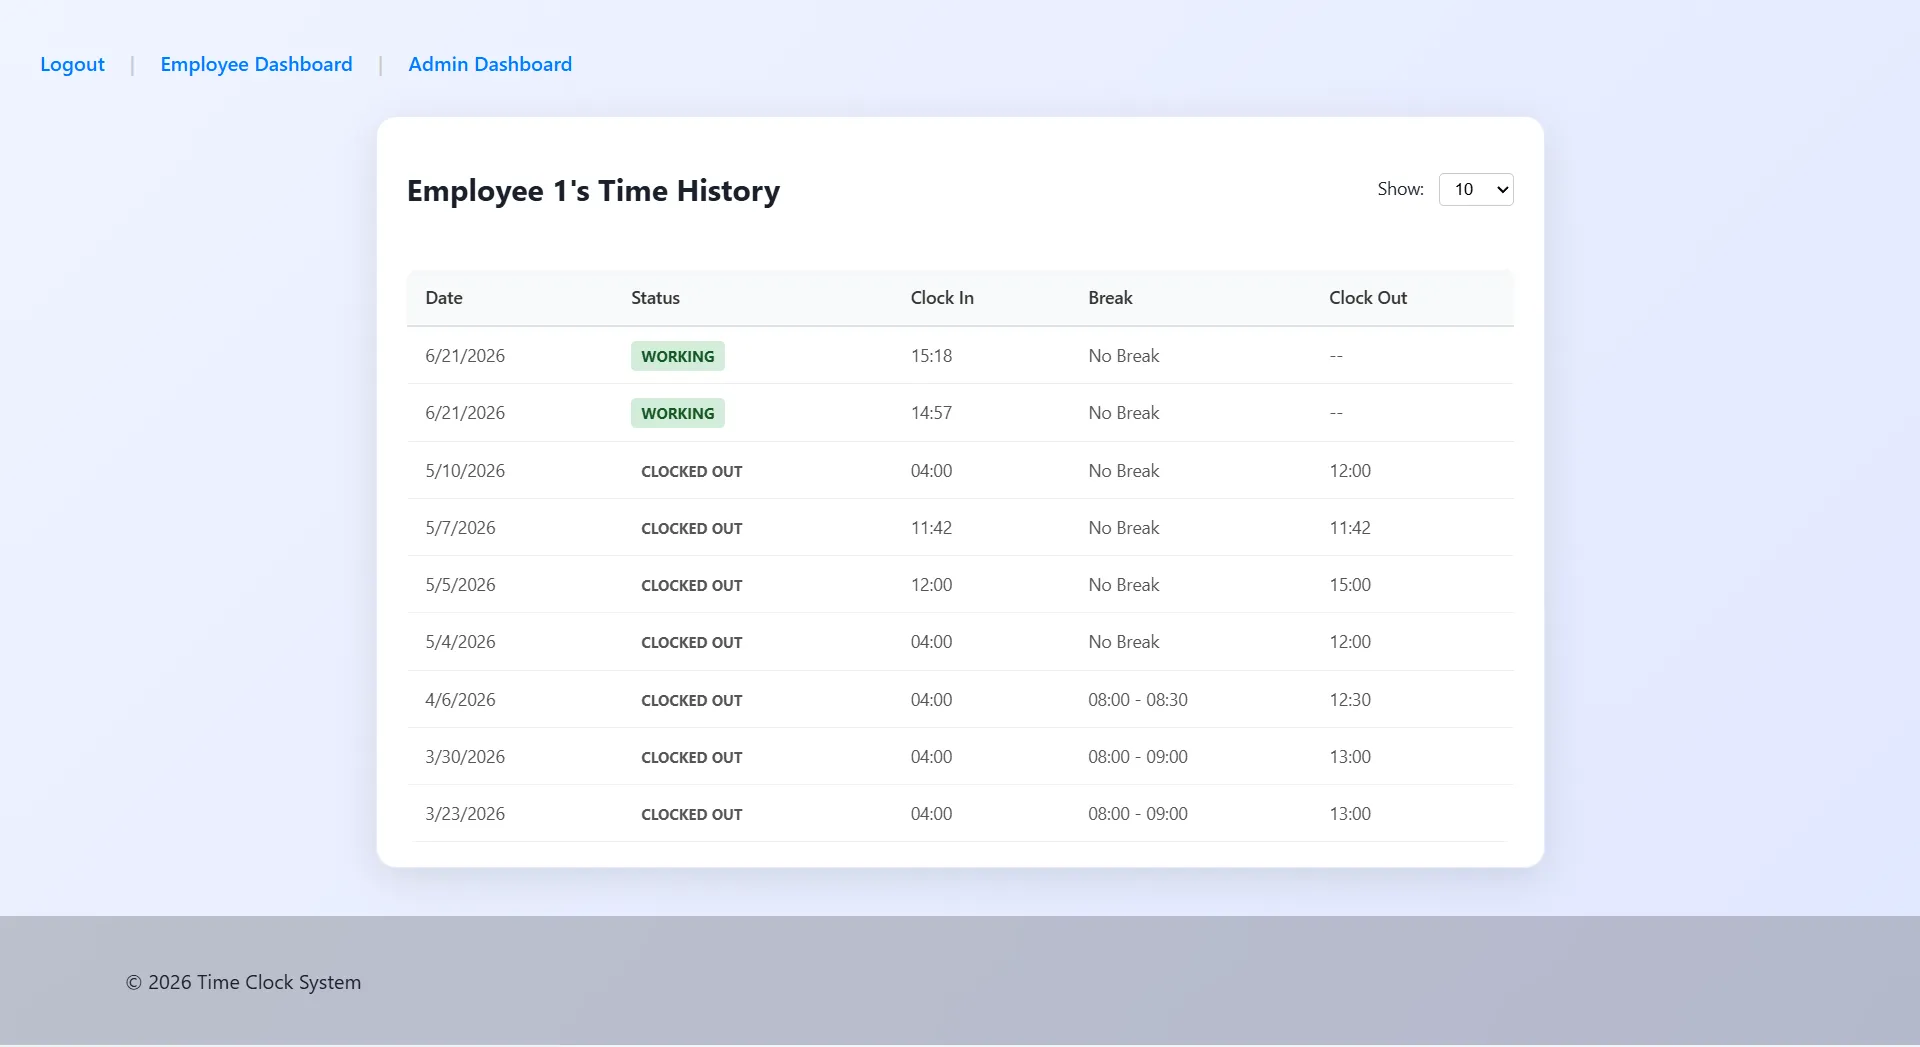Screen dimensions: 1920x1047
Task: Select the 3/30/2026 date cell
Action: (465, 757)
